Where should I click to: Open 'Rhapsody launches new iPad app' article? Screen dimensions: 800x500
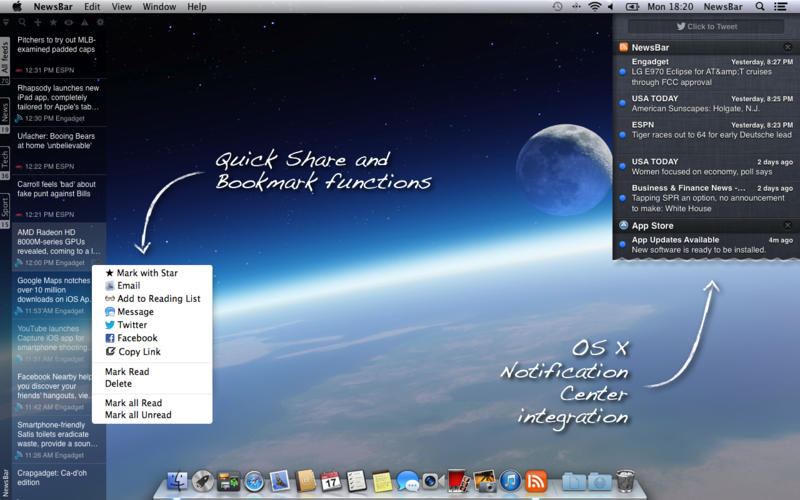click(x=59, y=103)
